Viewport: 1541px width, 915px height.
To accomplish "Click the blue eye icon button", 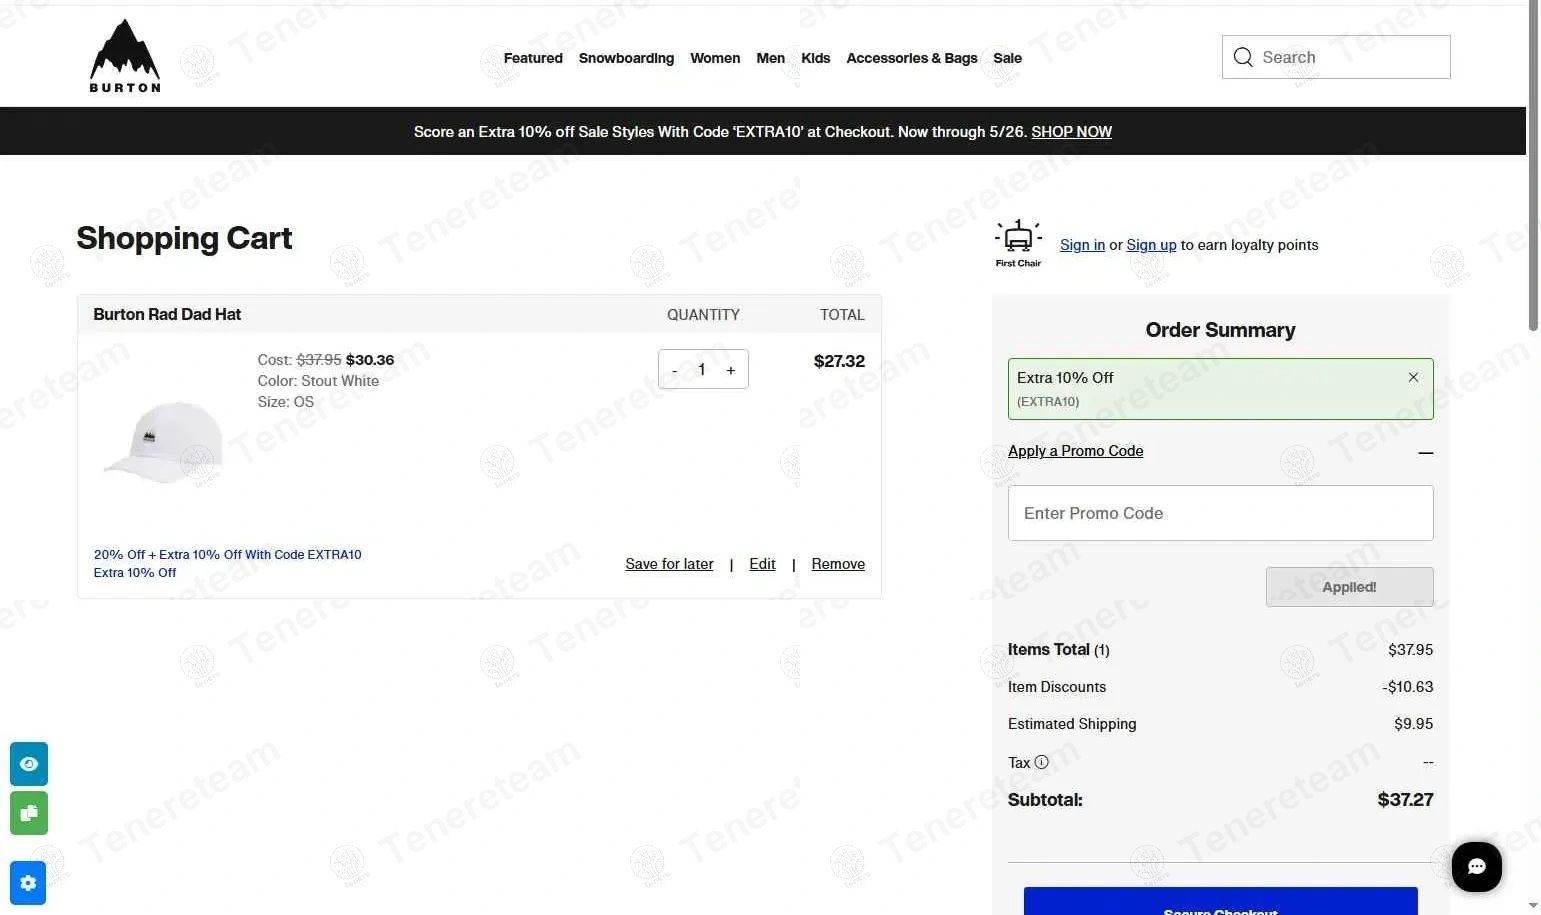I will click(x=29, y=764).
